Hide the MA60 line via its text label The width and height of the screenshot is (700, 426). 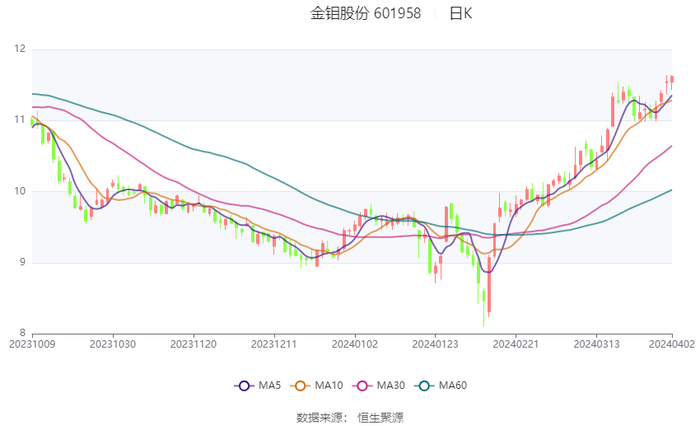pos(453,386)
